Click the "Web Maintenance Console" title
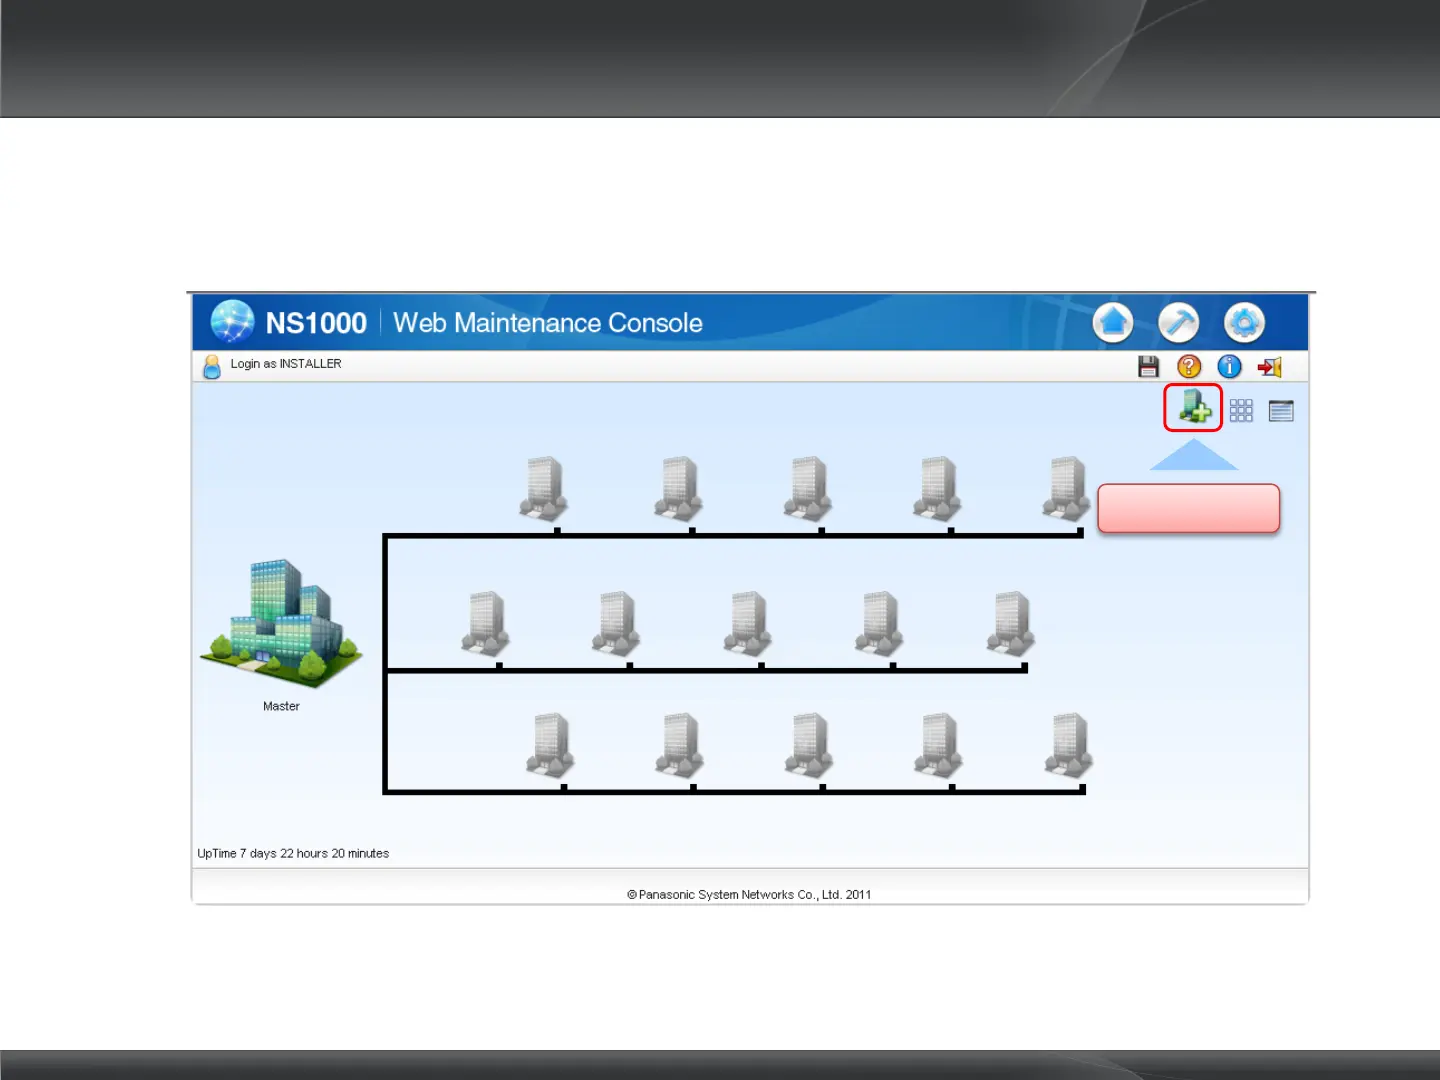This screenshot has height=1080, width=1440. tap(548, 323)
